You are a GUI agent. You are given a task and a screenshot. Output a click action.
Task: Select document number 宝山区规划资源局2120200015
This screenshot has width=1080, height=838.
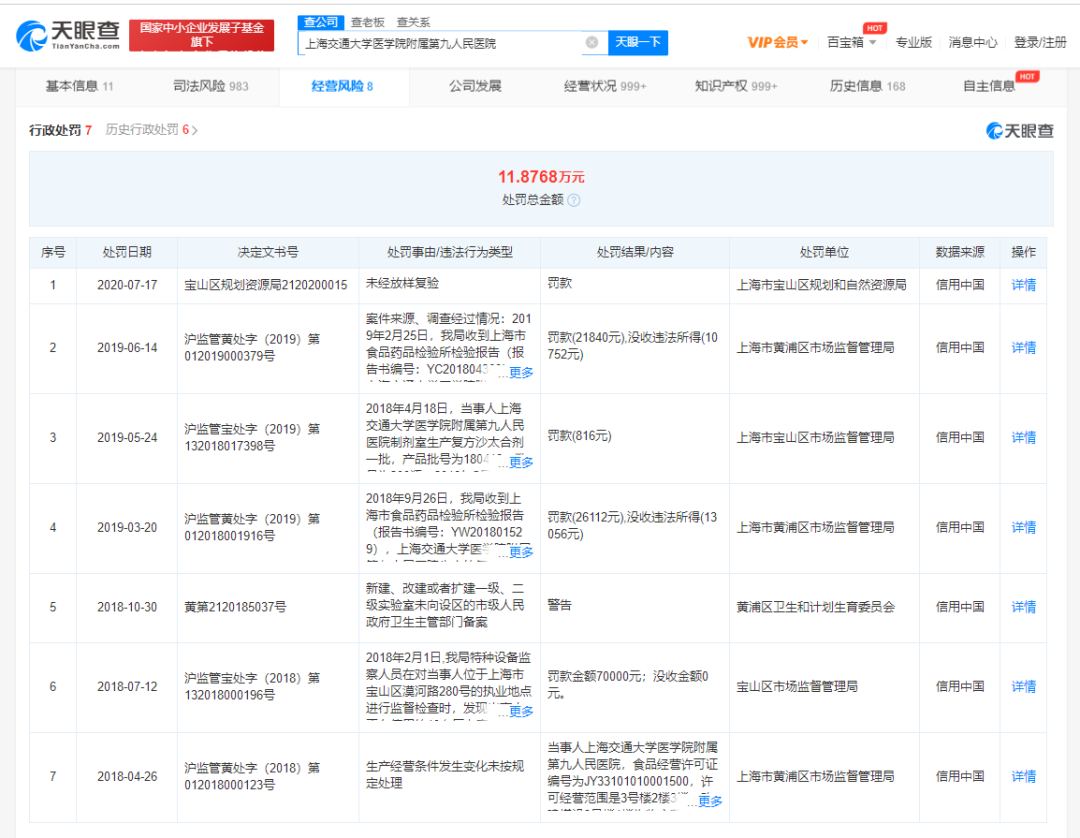(x=266, y=285)
